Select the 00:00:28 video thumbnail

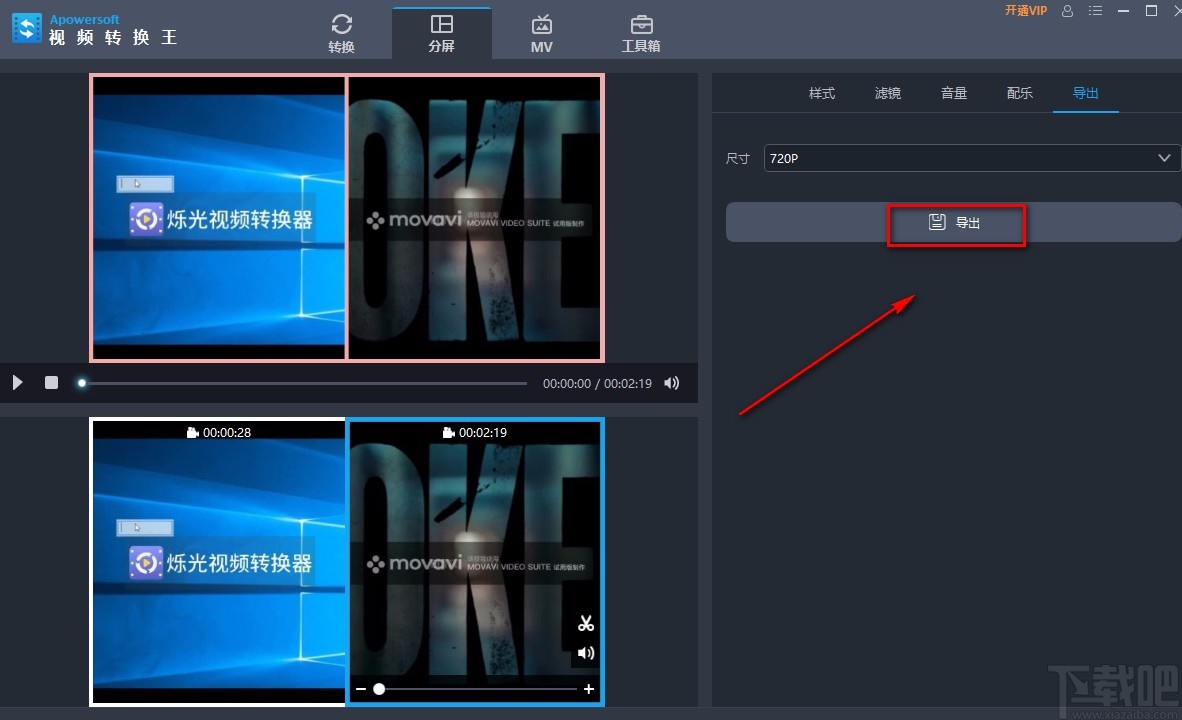(217, 561)
